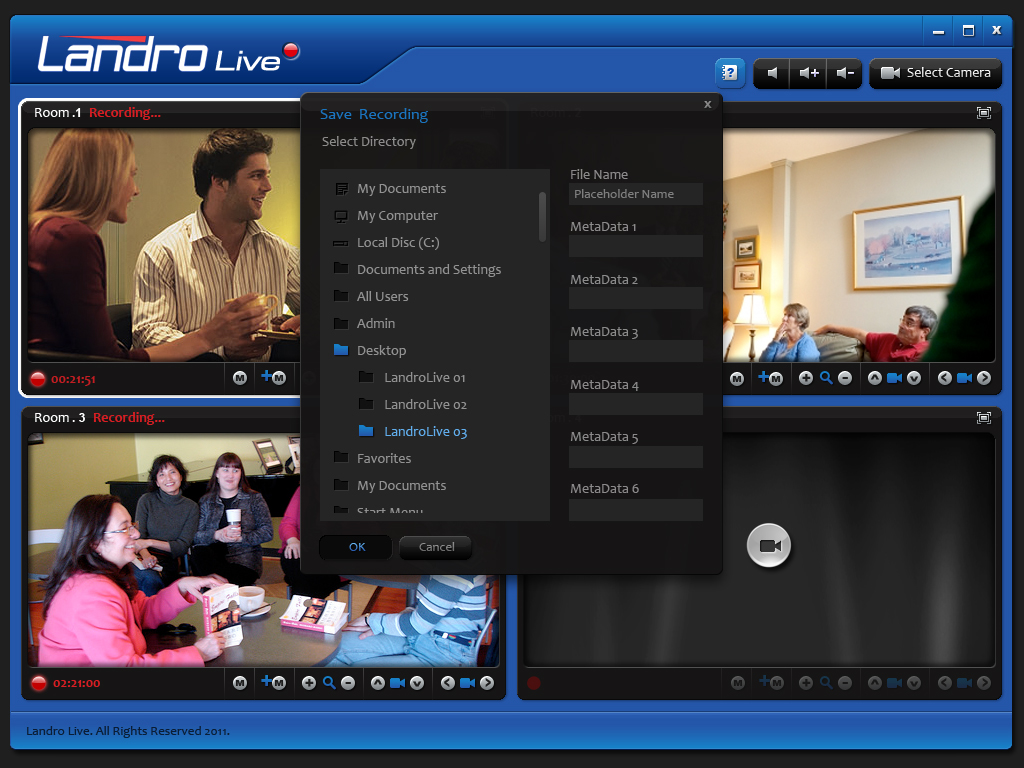Viewport: 1024px width, 768px height.
Task: Tilt the camera down in Room 3
Action: point(417,683)
